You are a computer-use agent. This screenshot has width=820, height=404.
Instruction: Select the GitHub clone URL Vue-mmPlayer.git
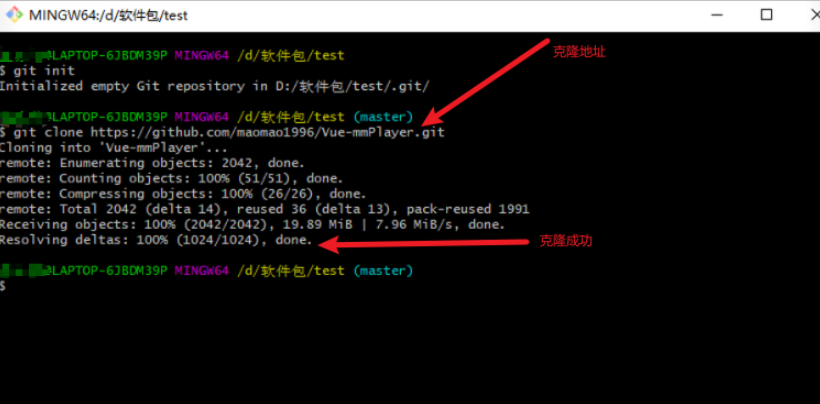268,132
